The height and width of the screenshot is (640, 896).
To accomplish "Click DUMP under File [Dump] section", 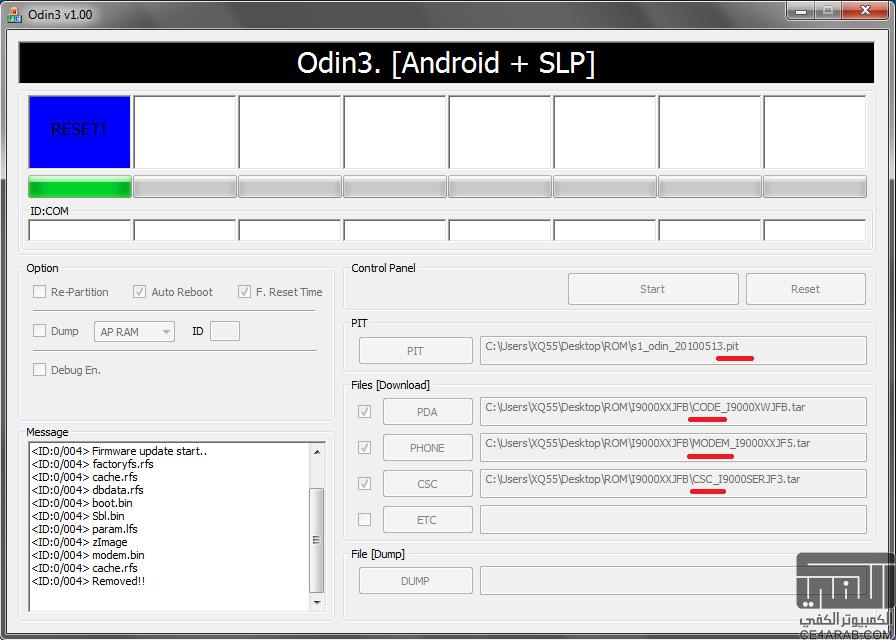I will (415, 580).
